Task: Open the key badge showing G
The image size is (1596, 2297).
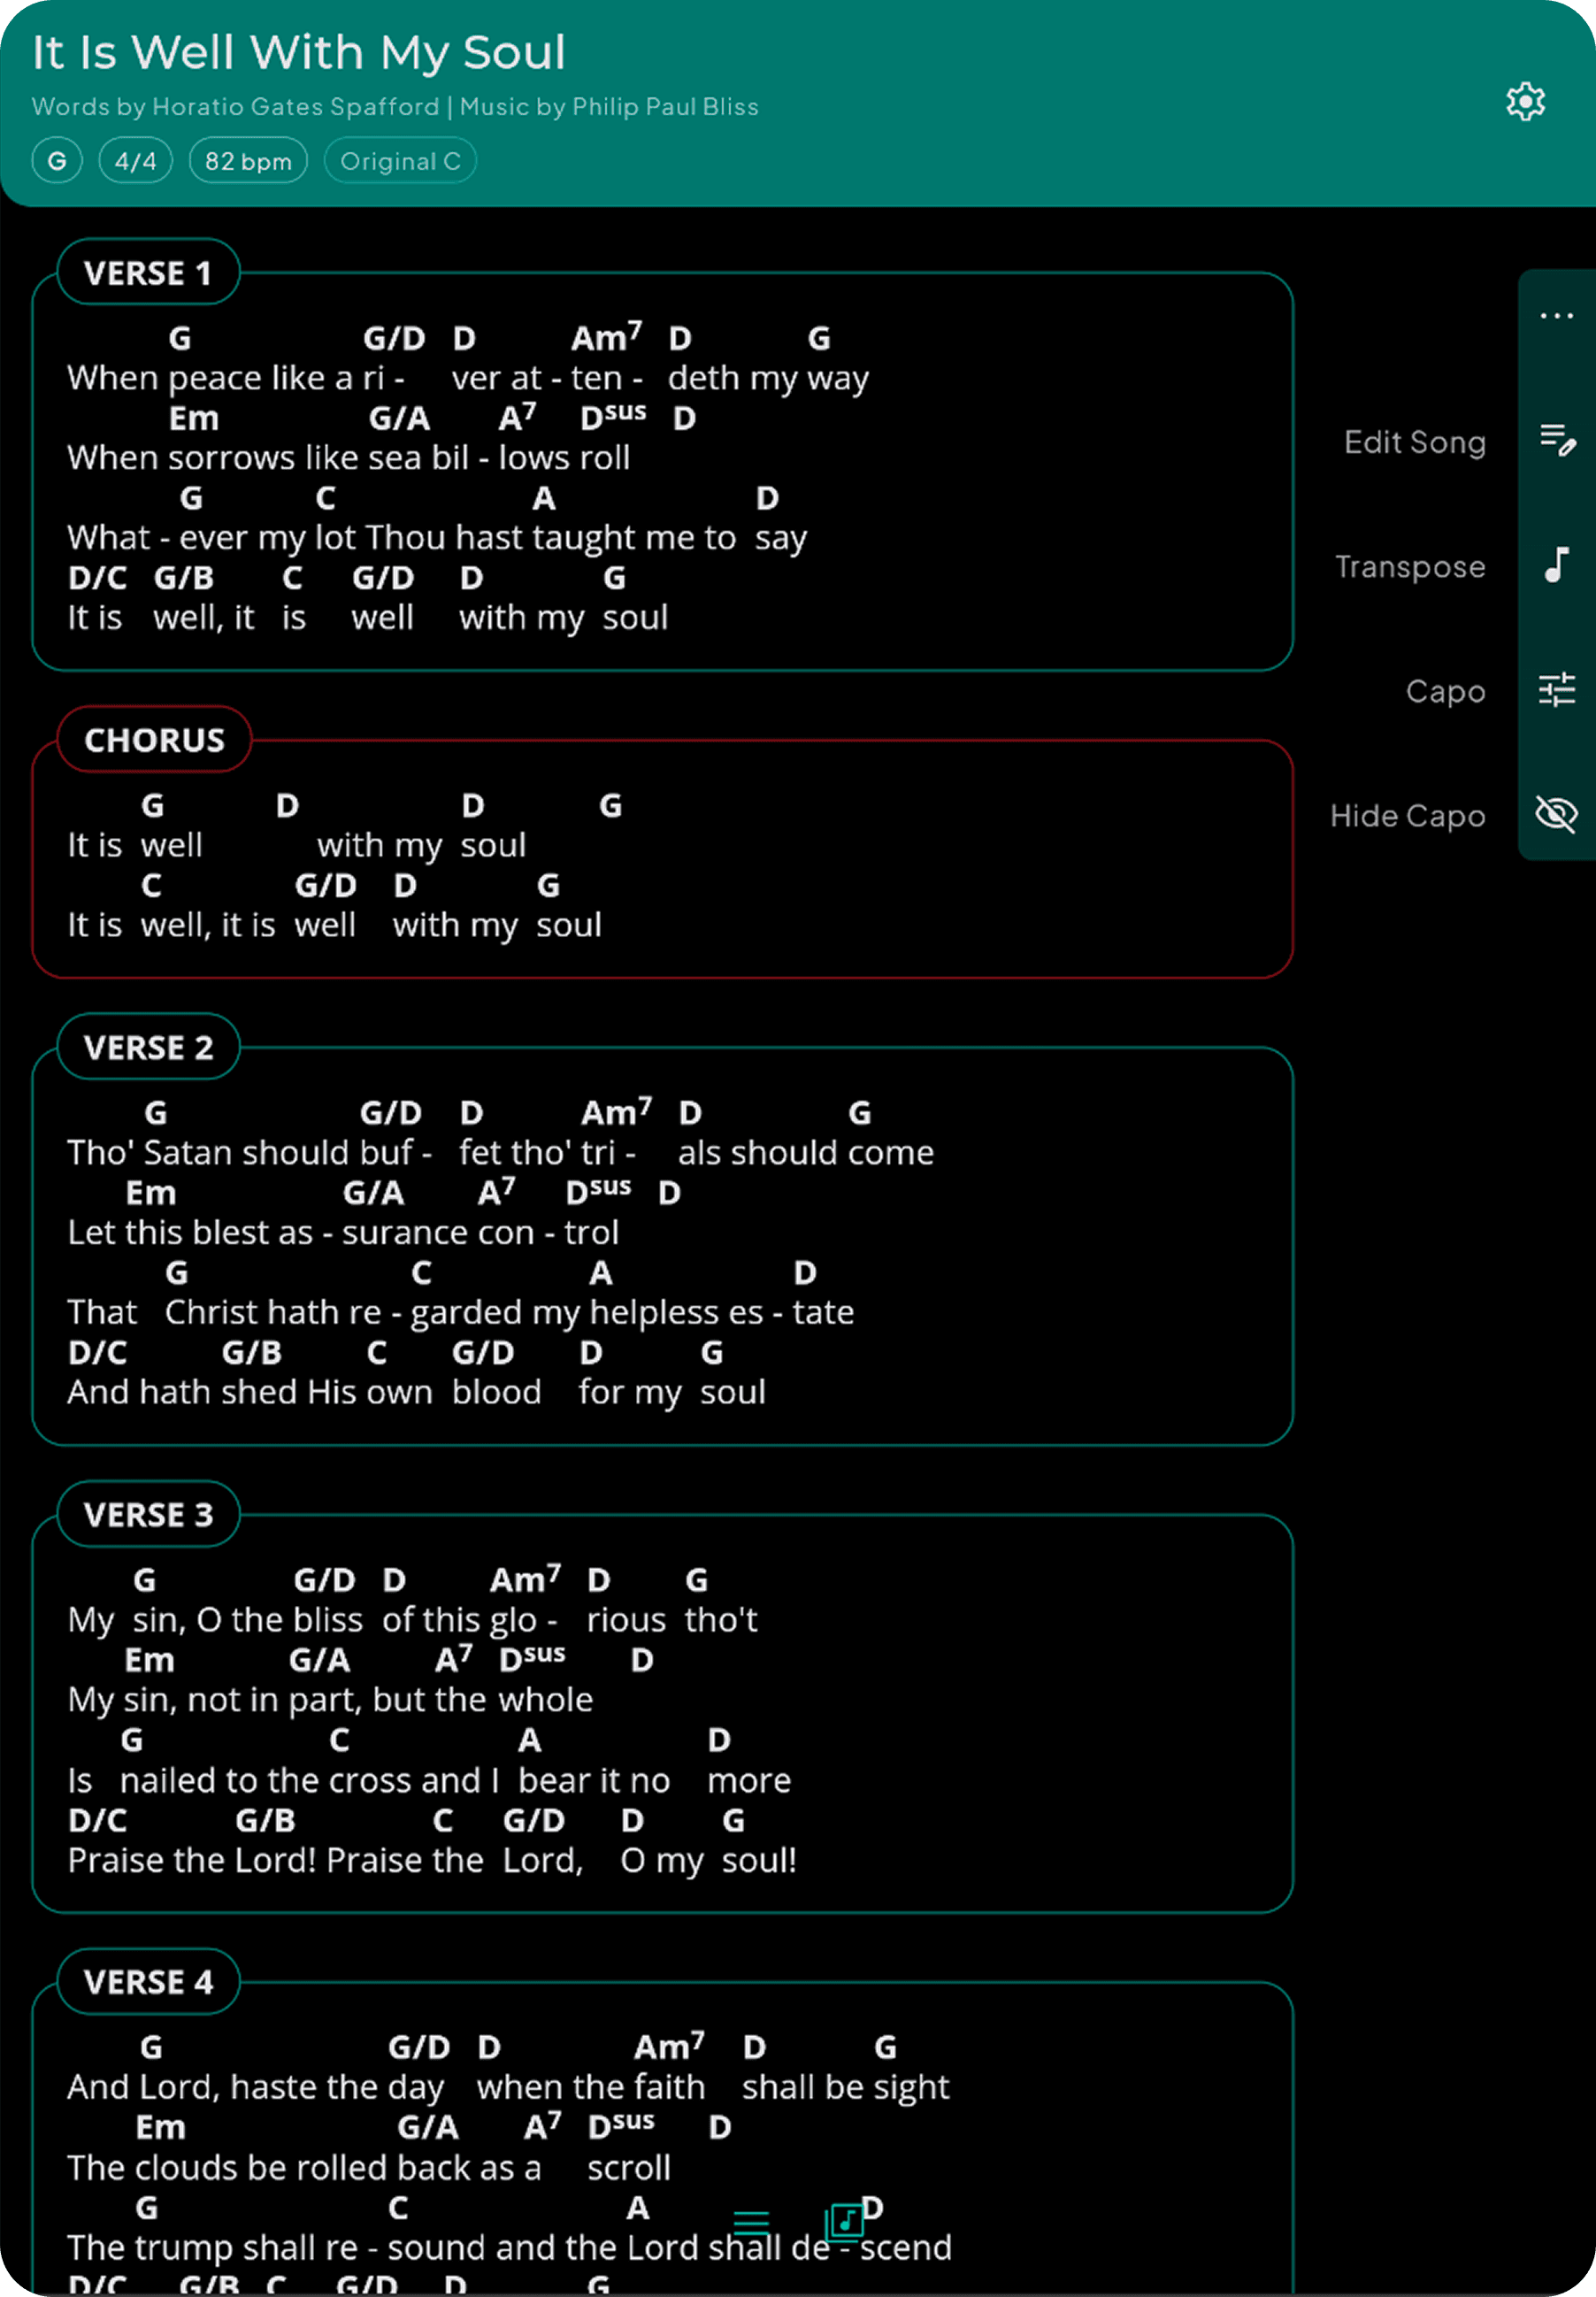Action: [x=57, y=160]
